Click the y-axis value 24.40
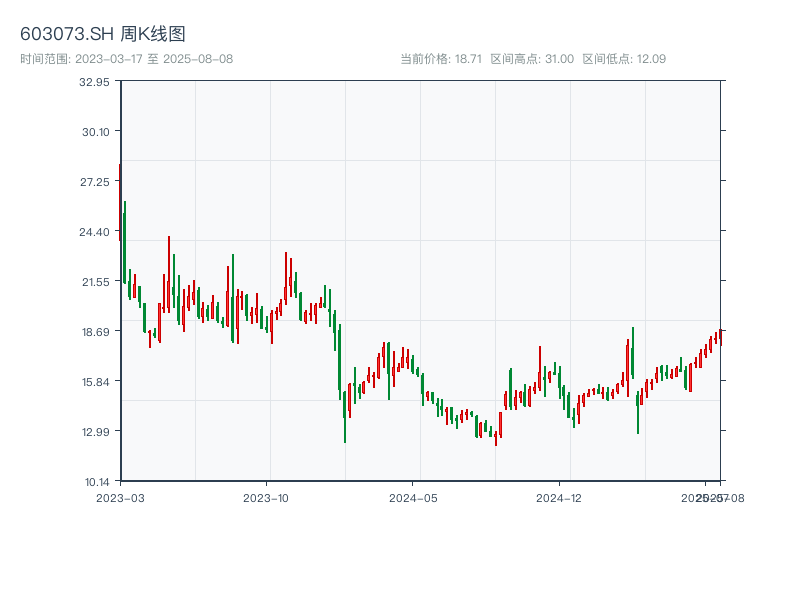Image resolution: width=800 pixels, height=600 pixels. [94, 232]
